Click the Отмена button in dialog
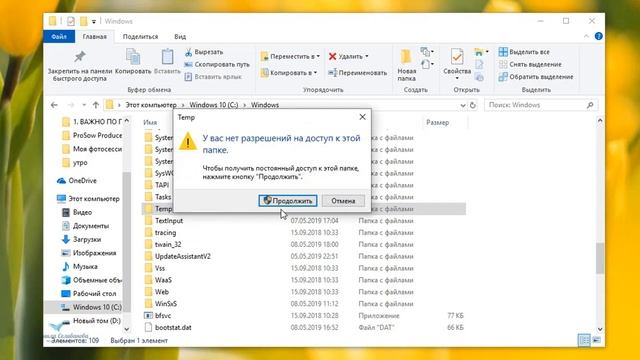 pos(343,200)
